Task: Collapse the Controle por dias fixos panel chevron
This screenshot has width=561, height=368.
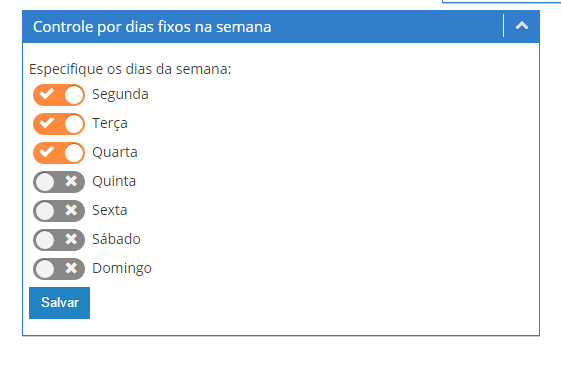Action: pyautogui.click(x=522, y=26)
